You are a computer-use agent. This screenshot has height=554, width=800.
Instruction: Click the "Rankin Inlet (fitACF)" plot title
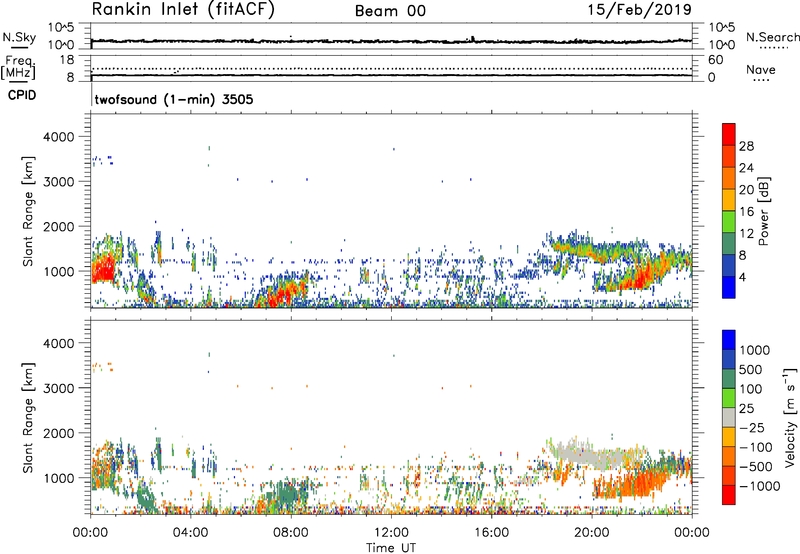183,10
